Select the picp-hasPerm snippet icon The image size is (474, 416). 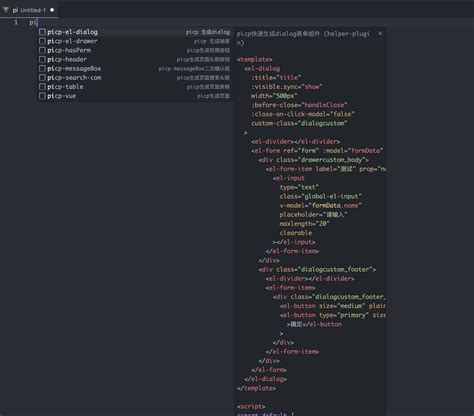pyautogui.click(x=42, y=50)
